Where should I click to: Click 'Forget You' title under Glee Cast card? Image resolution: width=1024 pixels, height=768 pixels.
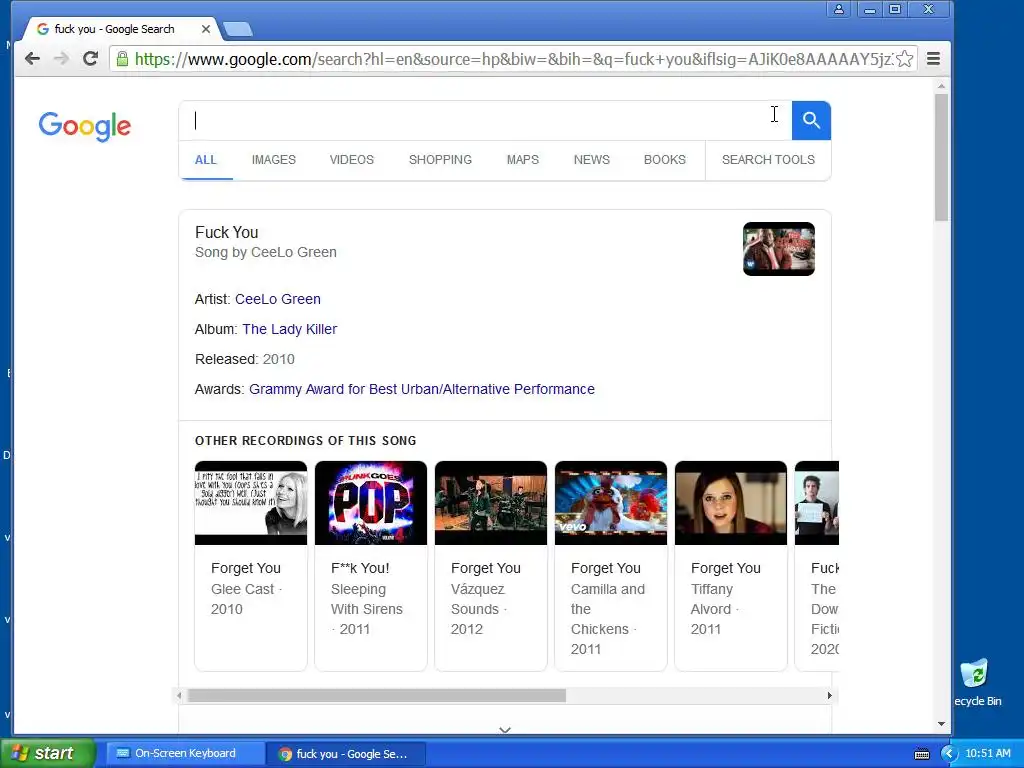[246, 568]
